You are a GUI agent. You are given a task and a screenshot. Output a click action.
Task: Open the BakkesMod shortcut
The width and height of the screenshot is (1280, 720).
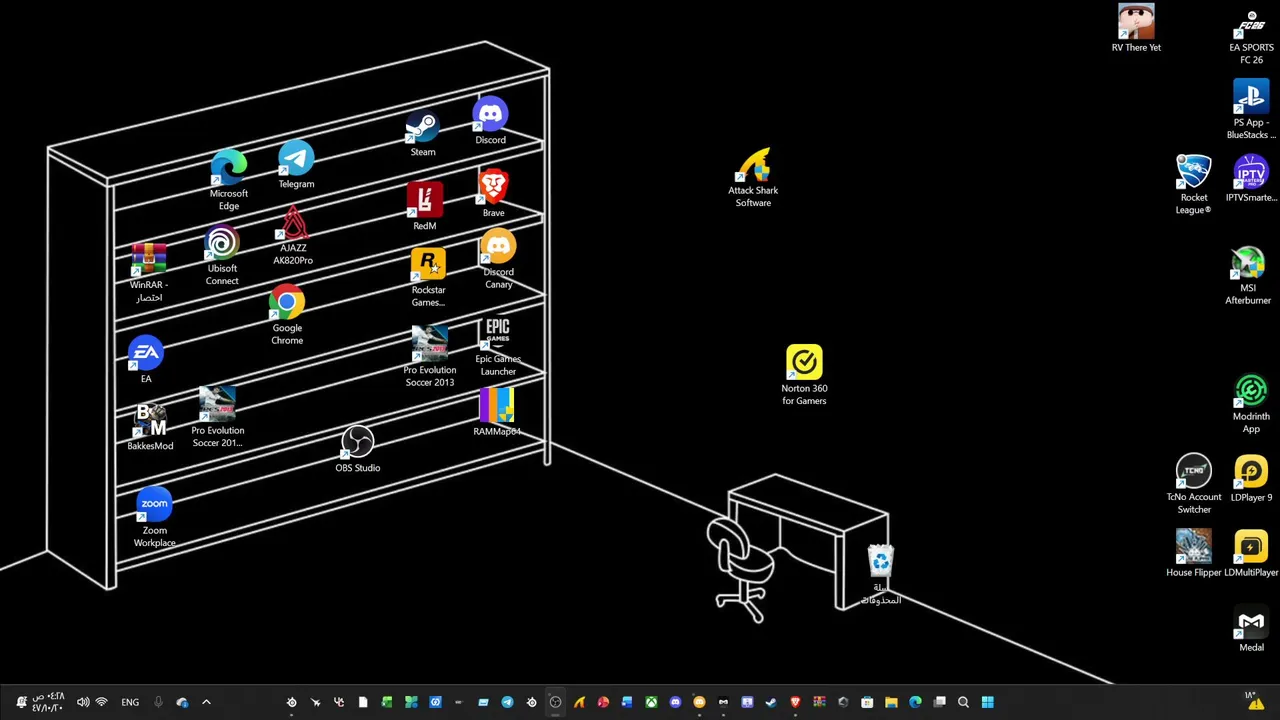pos(150,428)
